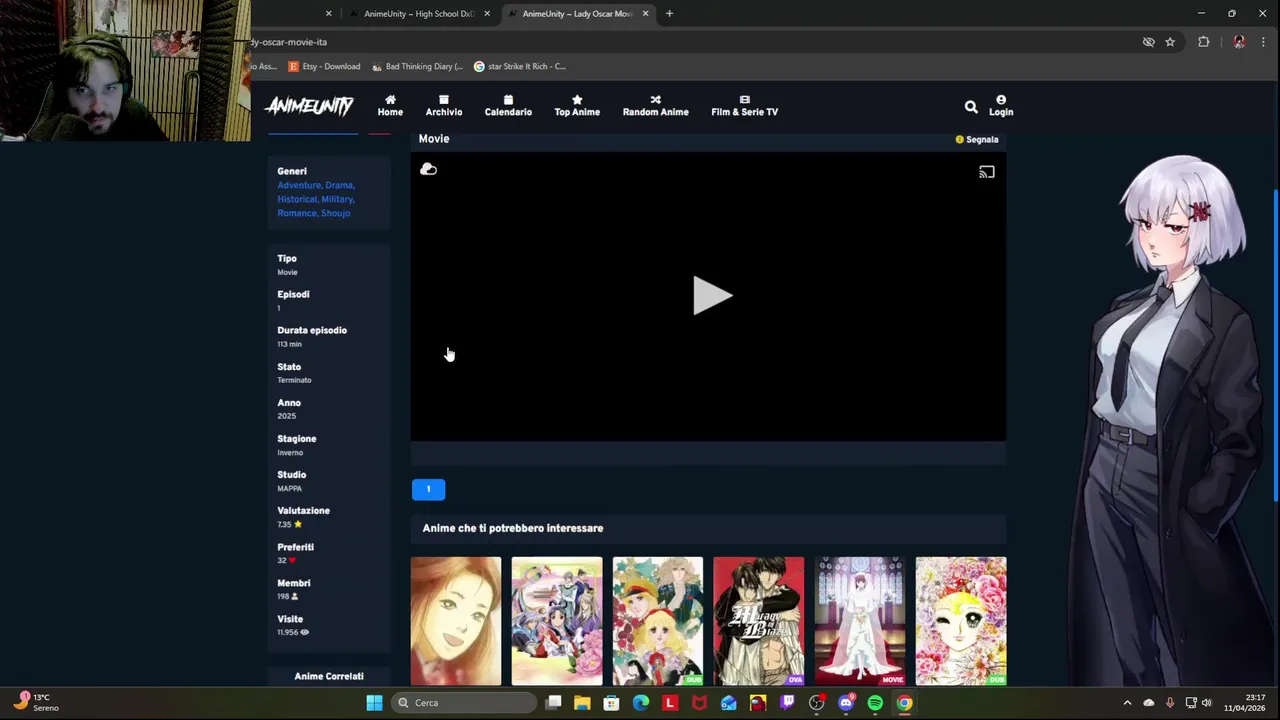Image resolution: width=1280 pixels, height=720 pixels.
Task: Click the crossed-eye tracking protection icon
Action: [1148, 42]
